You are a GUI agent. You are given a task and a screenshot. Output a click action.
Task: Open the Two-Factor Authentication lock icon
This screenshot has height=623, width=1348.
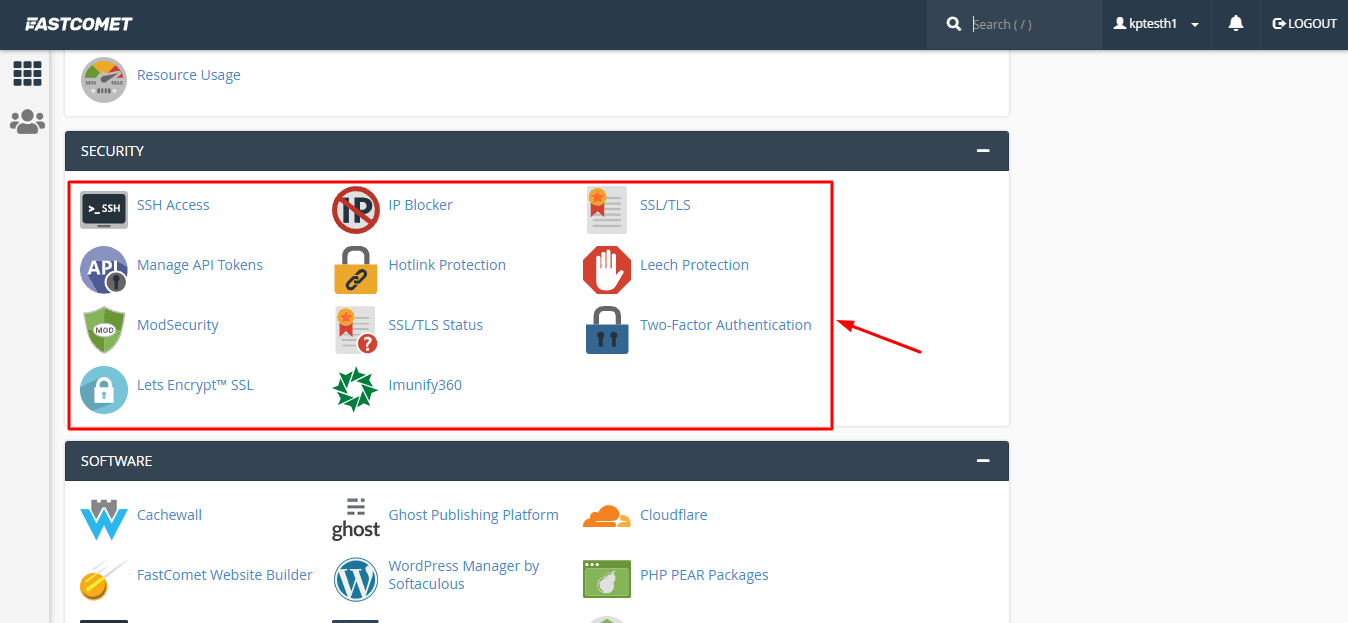coord(607,329)
